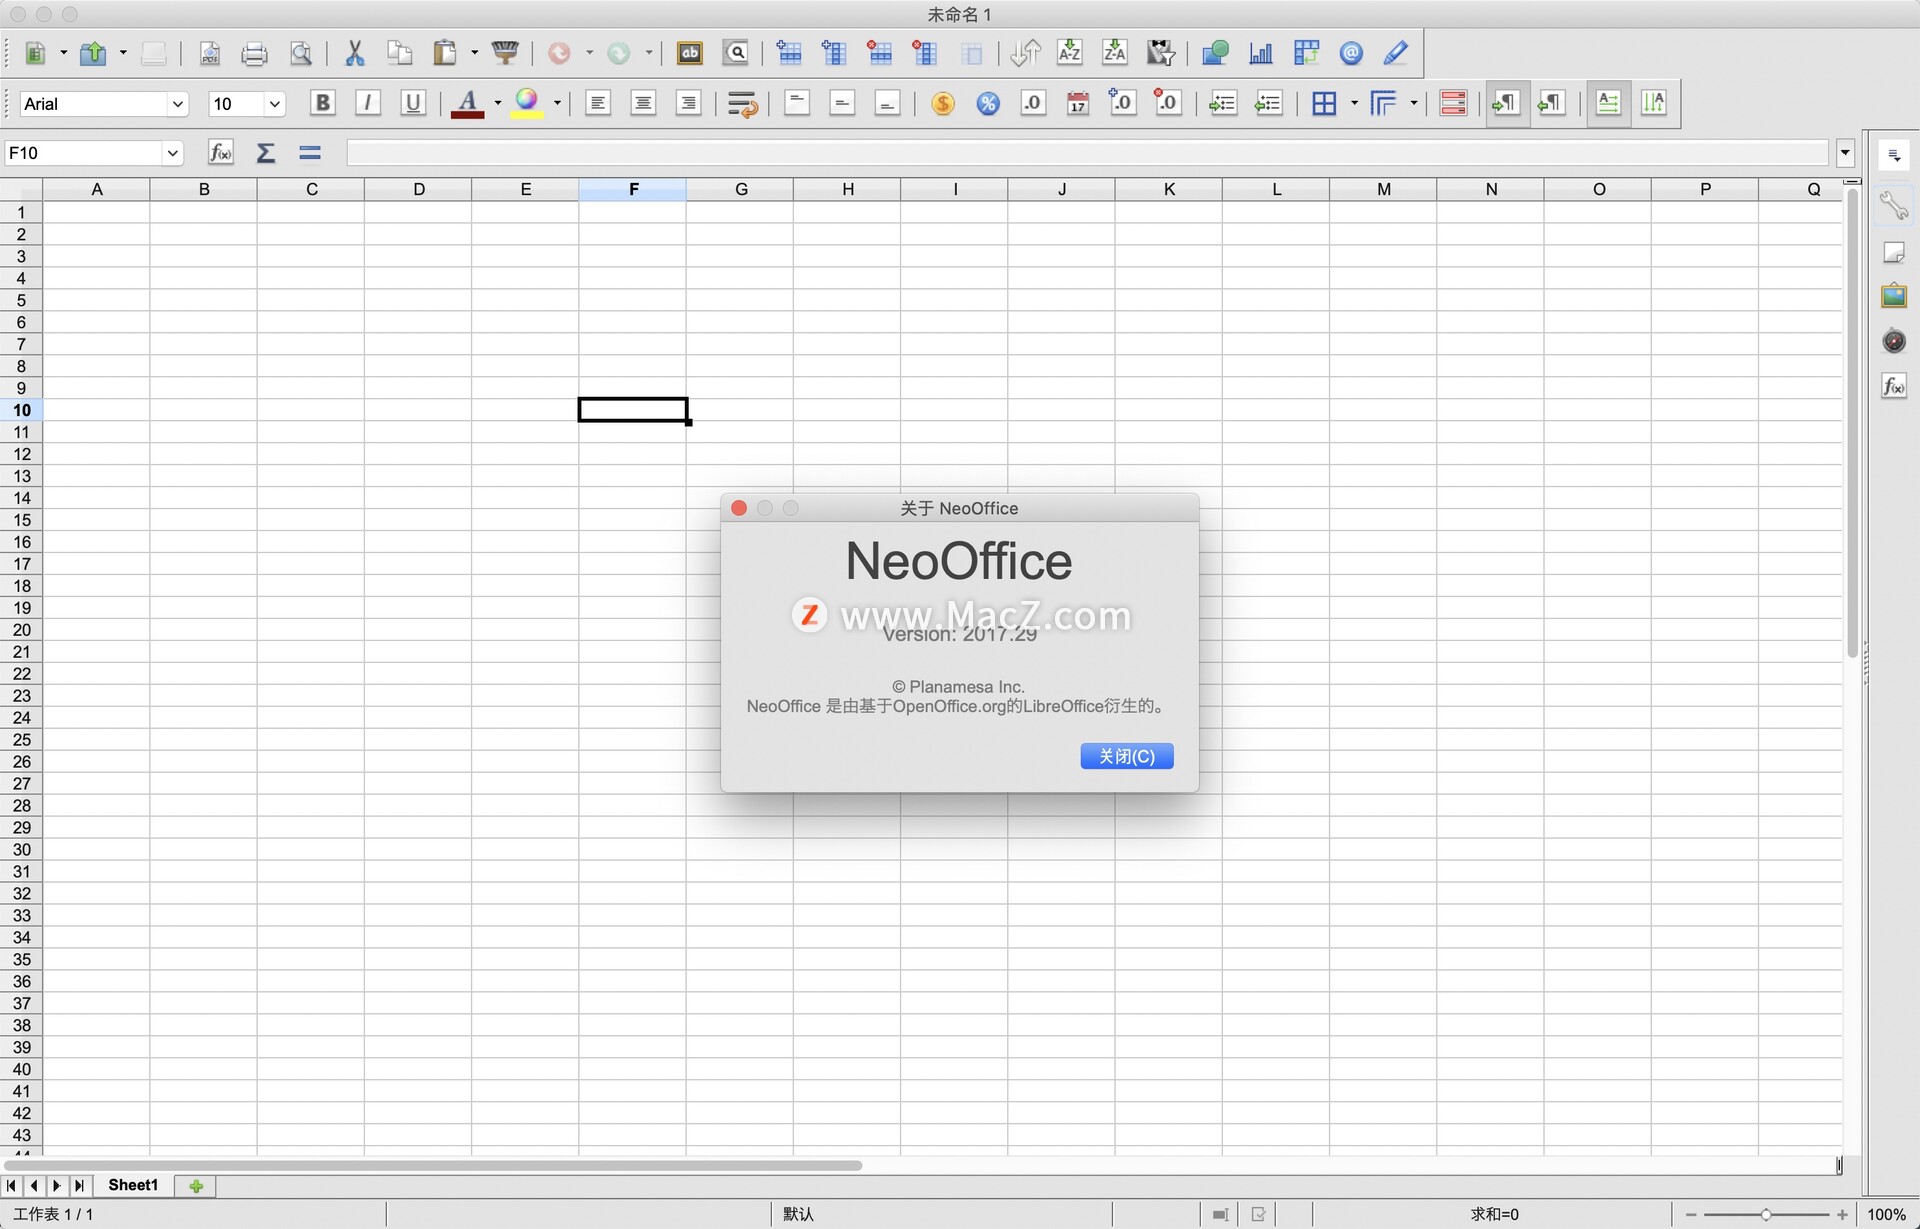
Task: Open the font color dropdown arrow
Action: click(x=498, y=103)
